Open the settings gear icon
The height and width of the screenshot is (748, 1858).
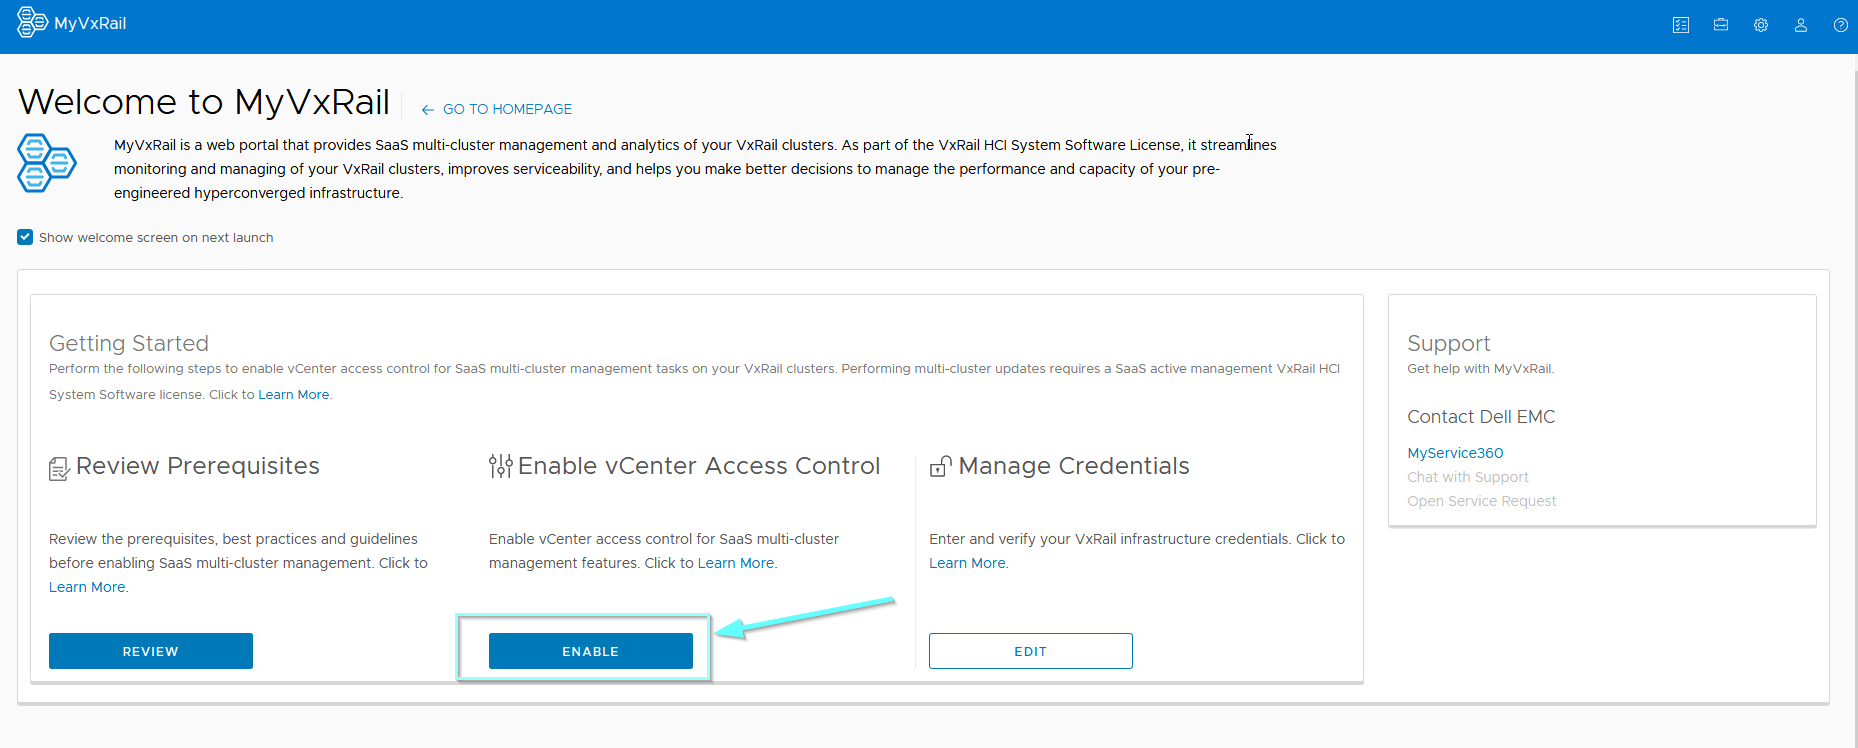click(x=1761, y=25)
